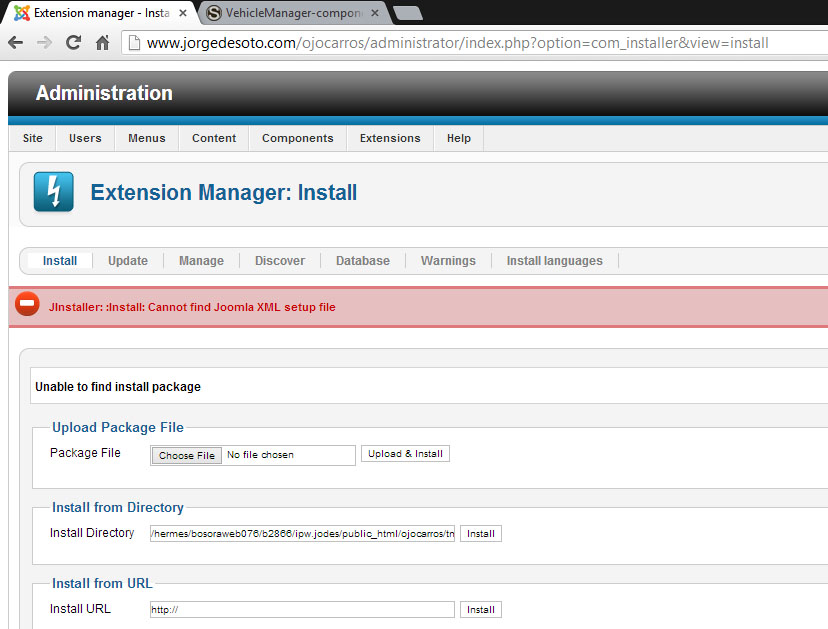Click the browser forward arrow
The image size is (828, 629).
pyautogui.click(x=44, y=43)
